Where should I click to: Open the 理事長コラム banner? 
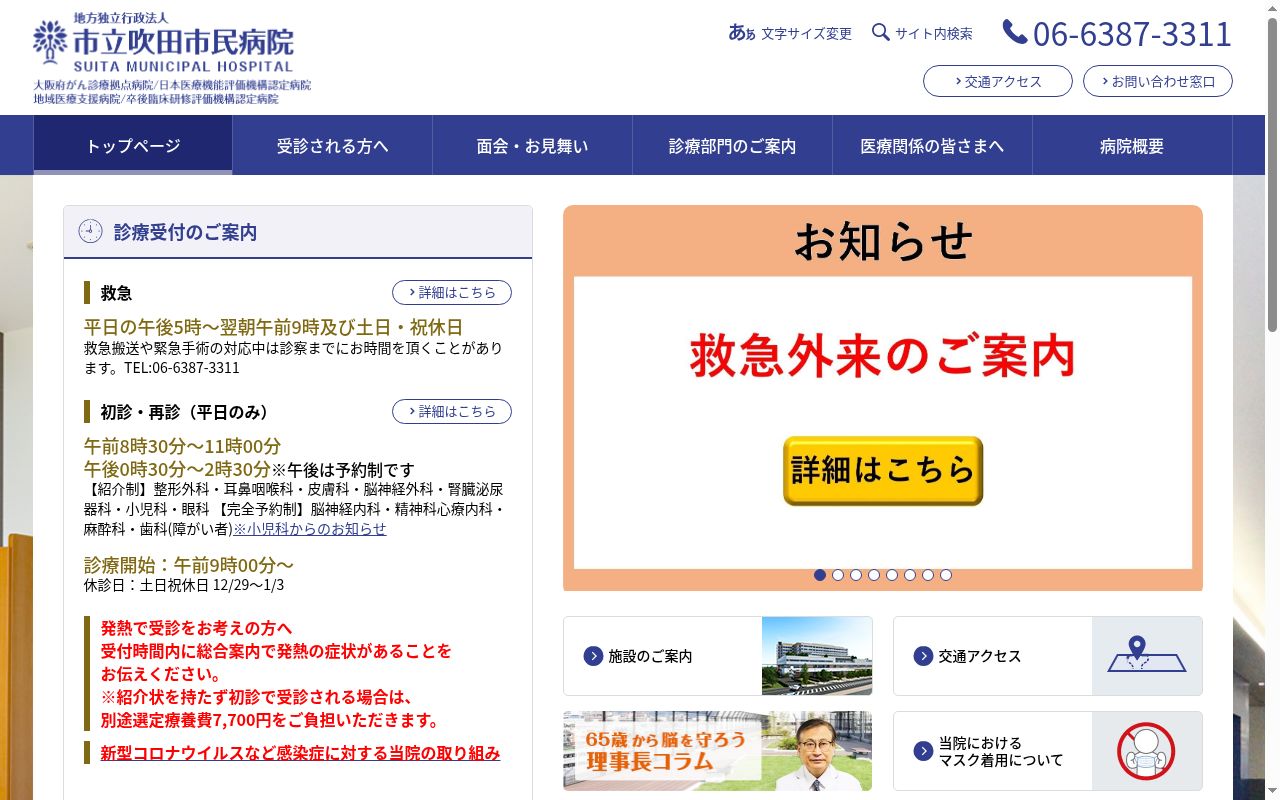tap(717, 751)
